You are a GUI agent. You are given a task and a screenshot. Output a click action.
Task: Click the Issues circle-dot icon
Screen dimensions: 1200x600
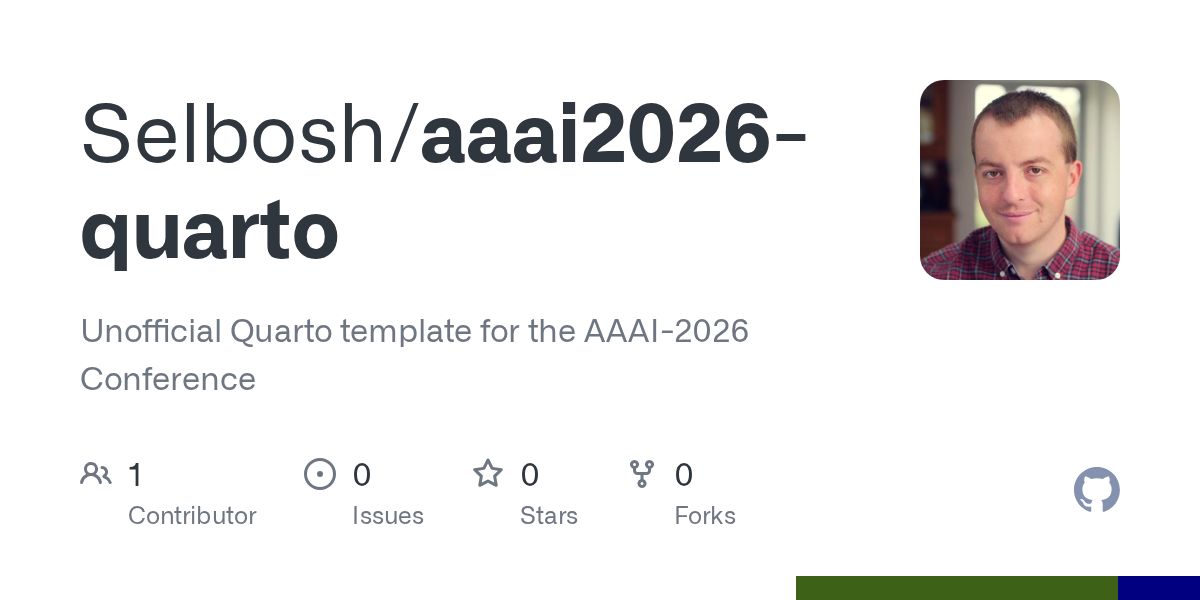tap(320, 474)
